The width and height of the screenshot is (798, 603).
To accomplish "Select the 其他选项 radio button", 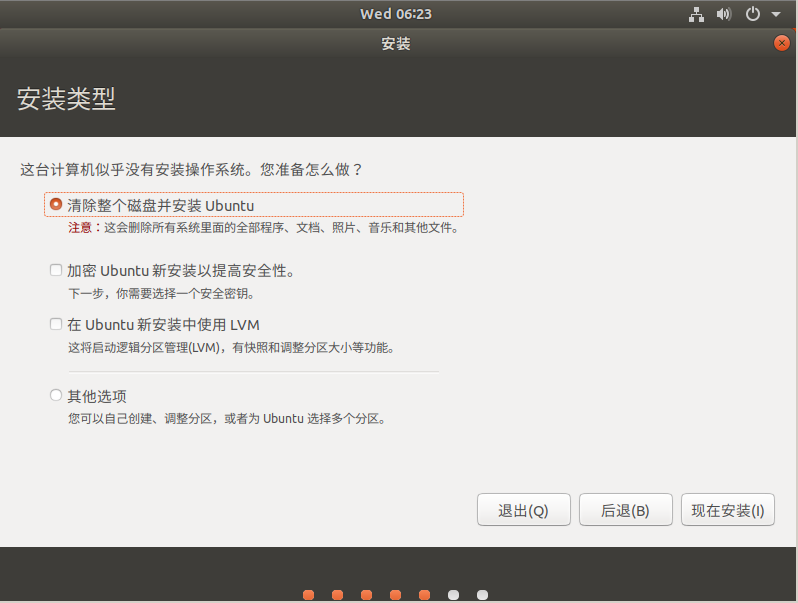I will 56,395.
